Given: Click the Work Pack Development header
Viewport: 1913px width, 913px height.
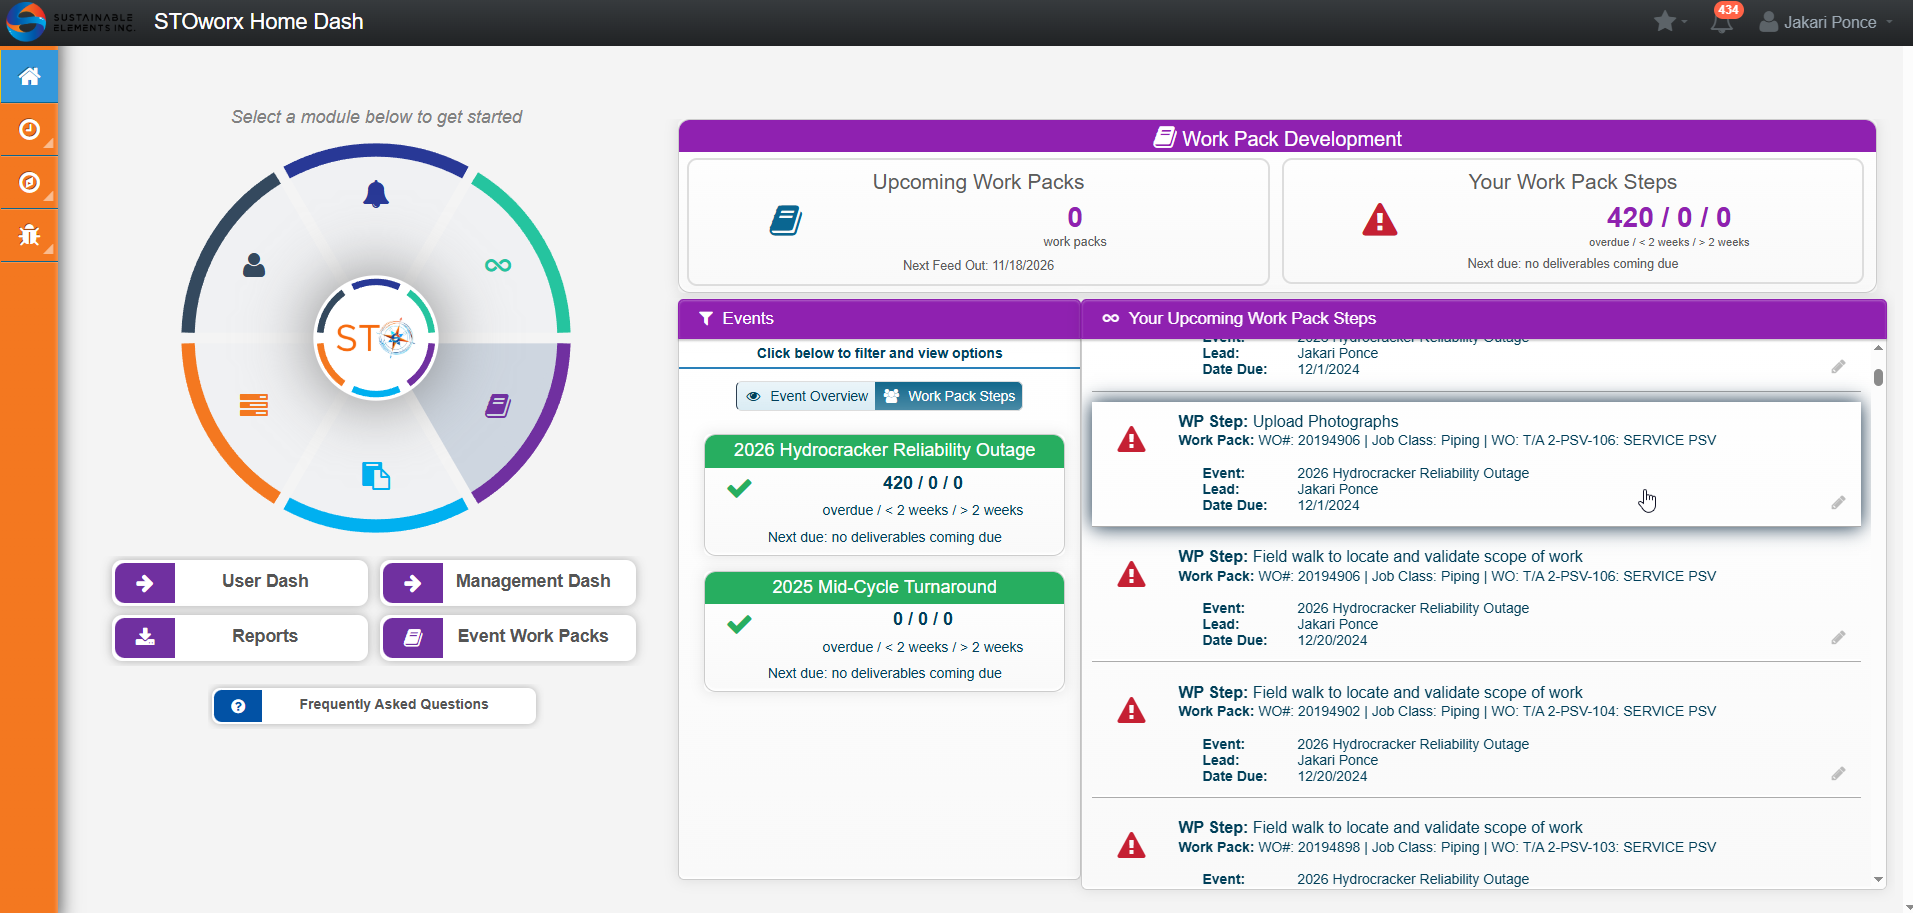Looking at the screenshot, I should point(1277,138).
